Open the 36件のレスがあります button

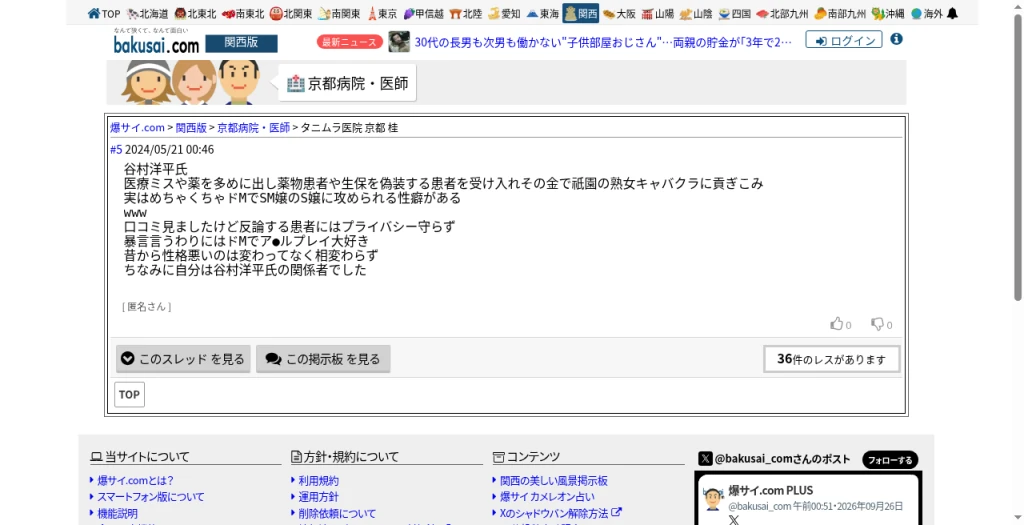pos(831,358)
